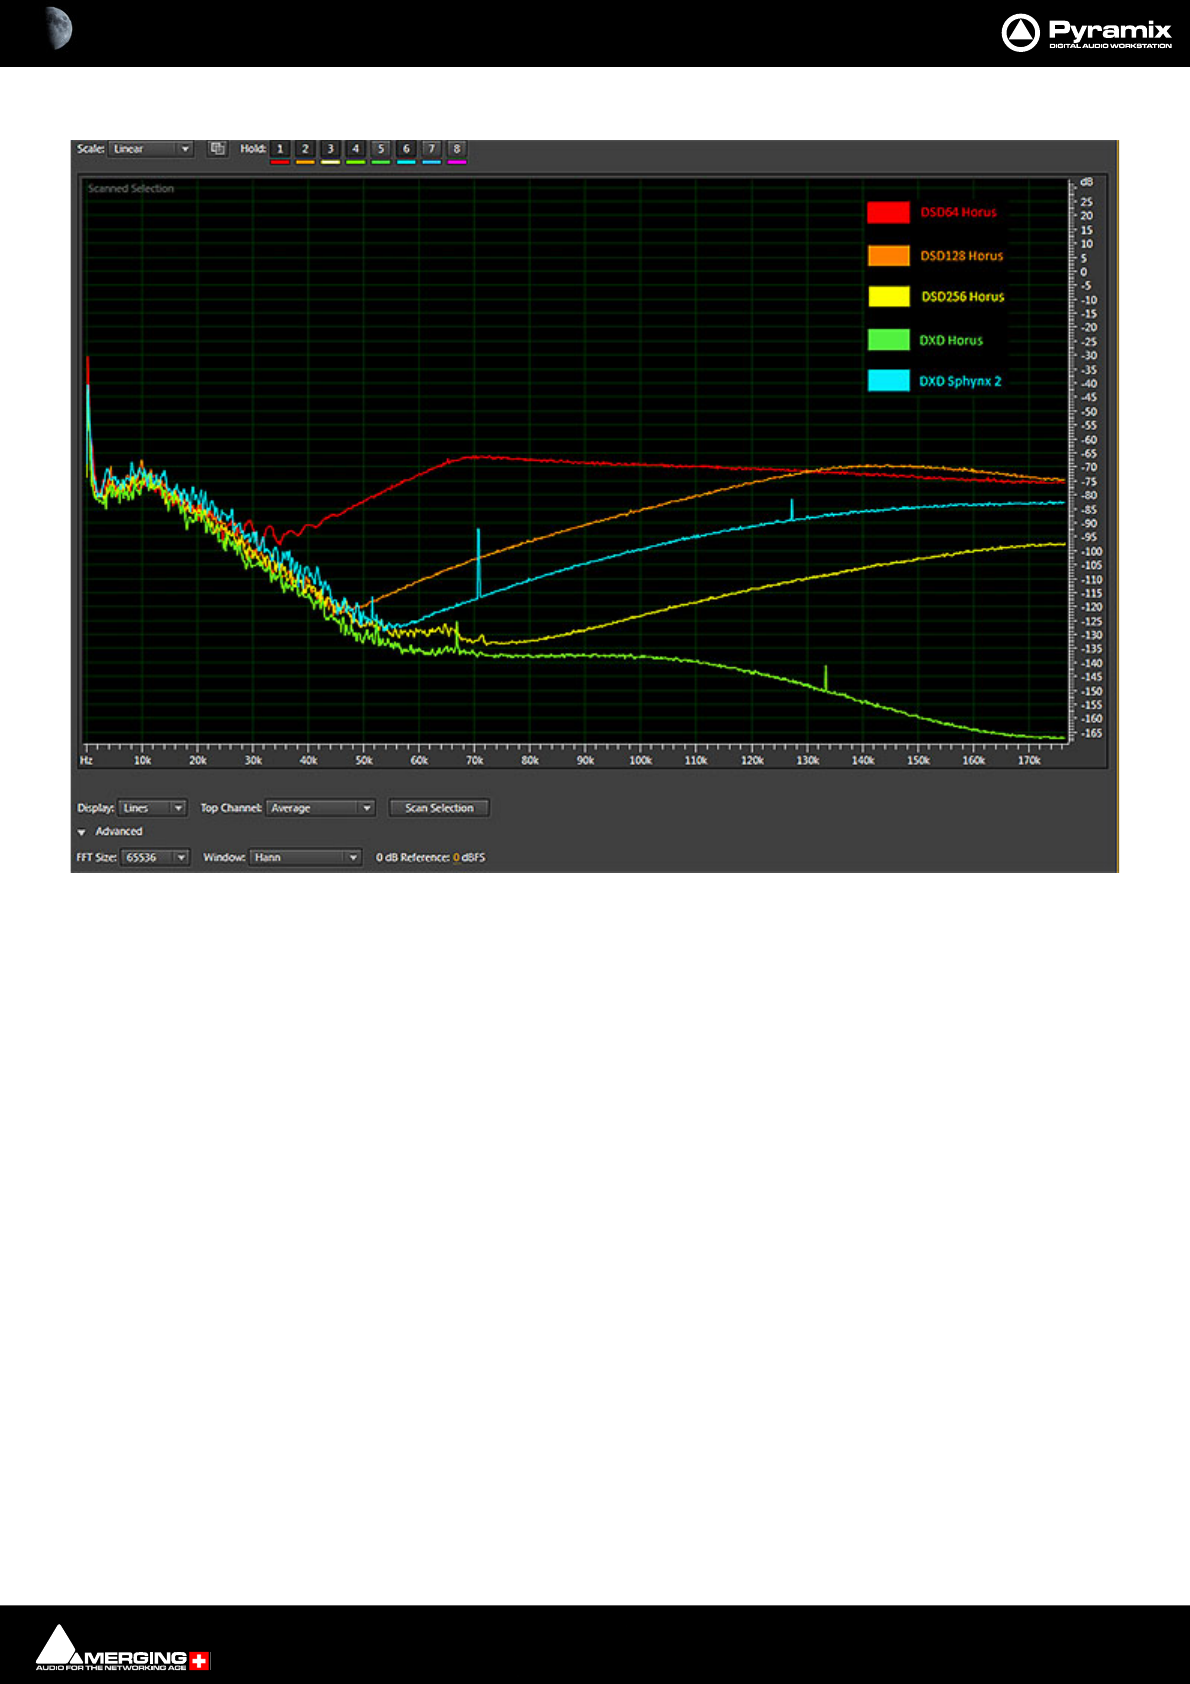Toggle Hold slot 3
The height and width of the screenshot is (1684, 1190).
tap(330, 149)
